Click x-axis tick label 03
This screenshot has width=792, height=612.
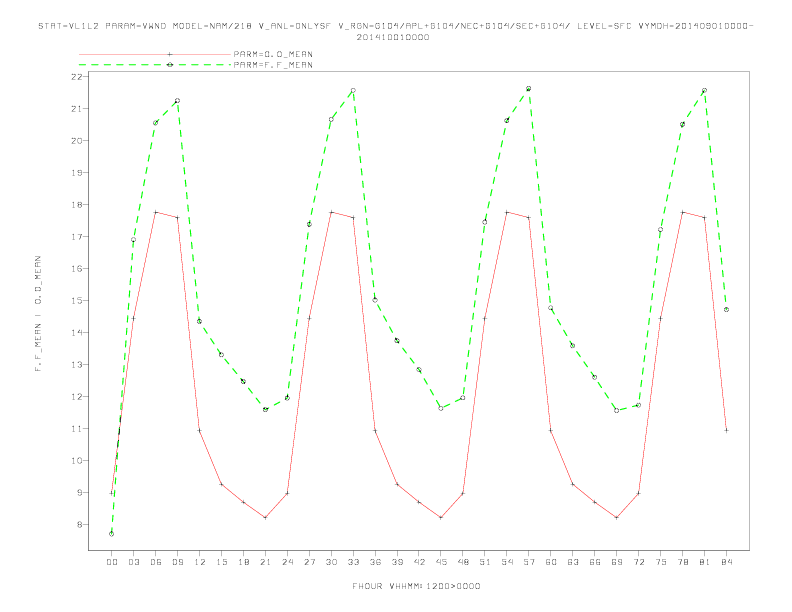tap(133, 562)
